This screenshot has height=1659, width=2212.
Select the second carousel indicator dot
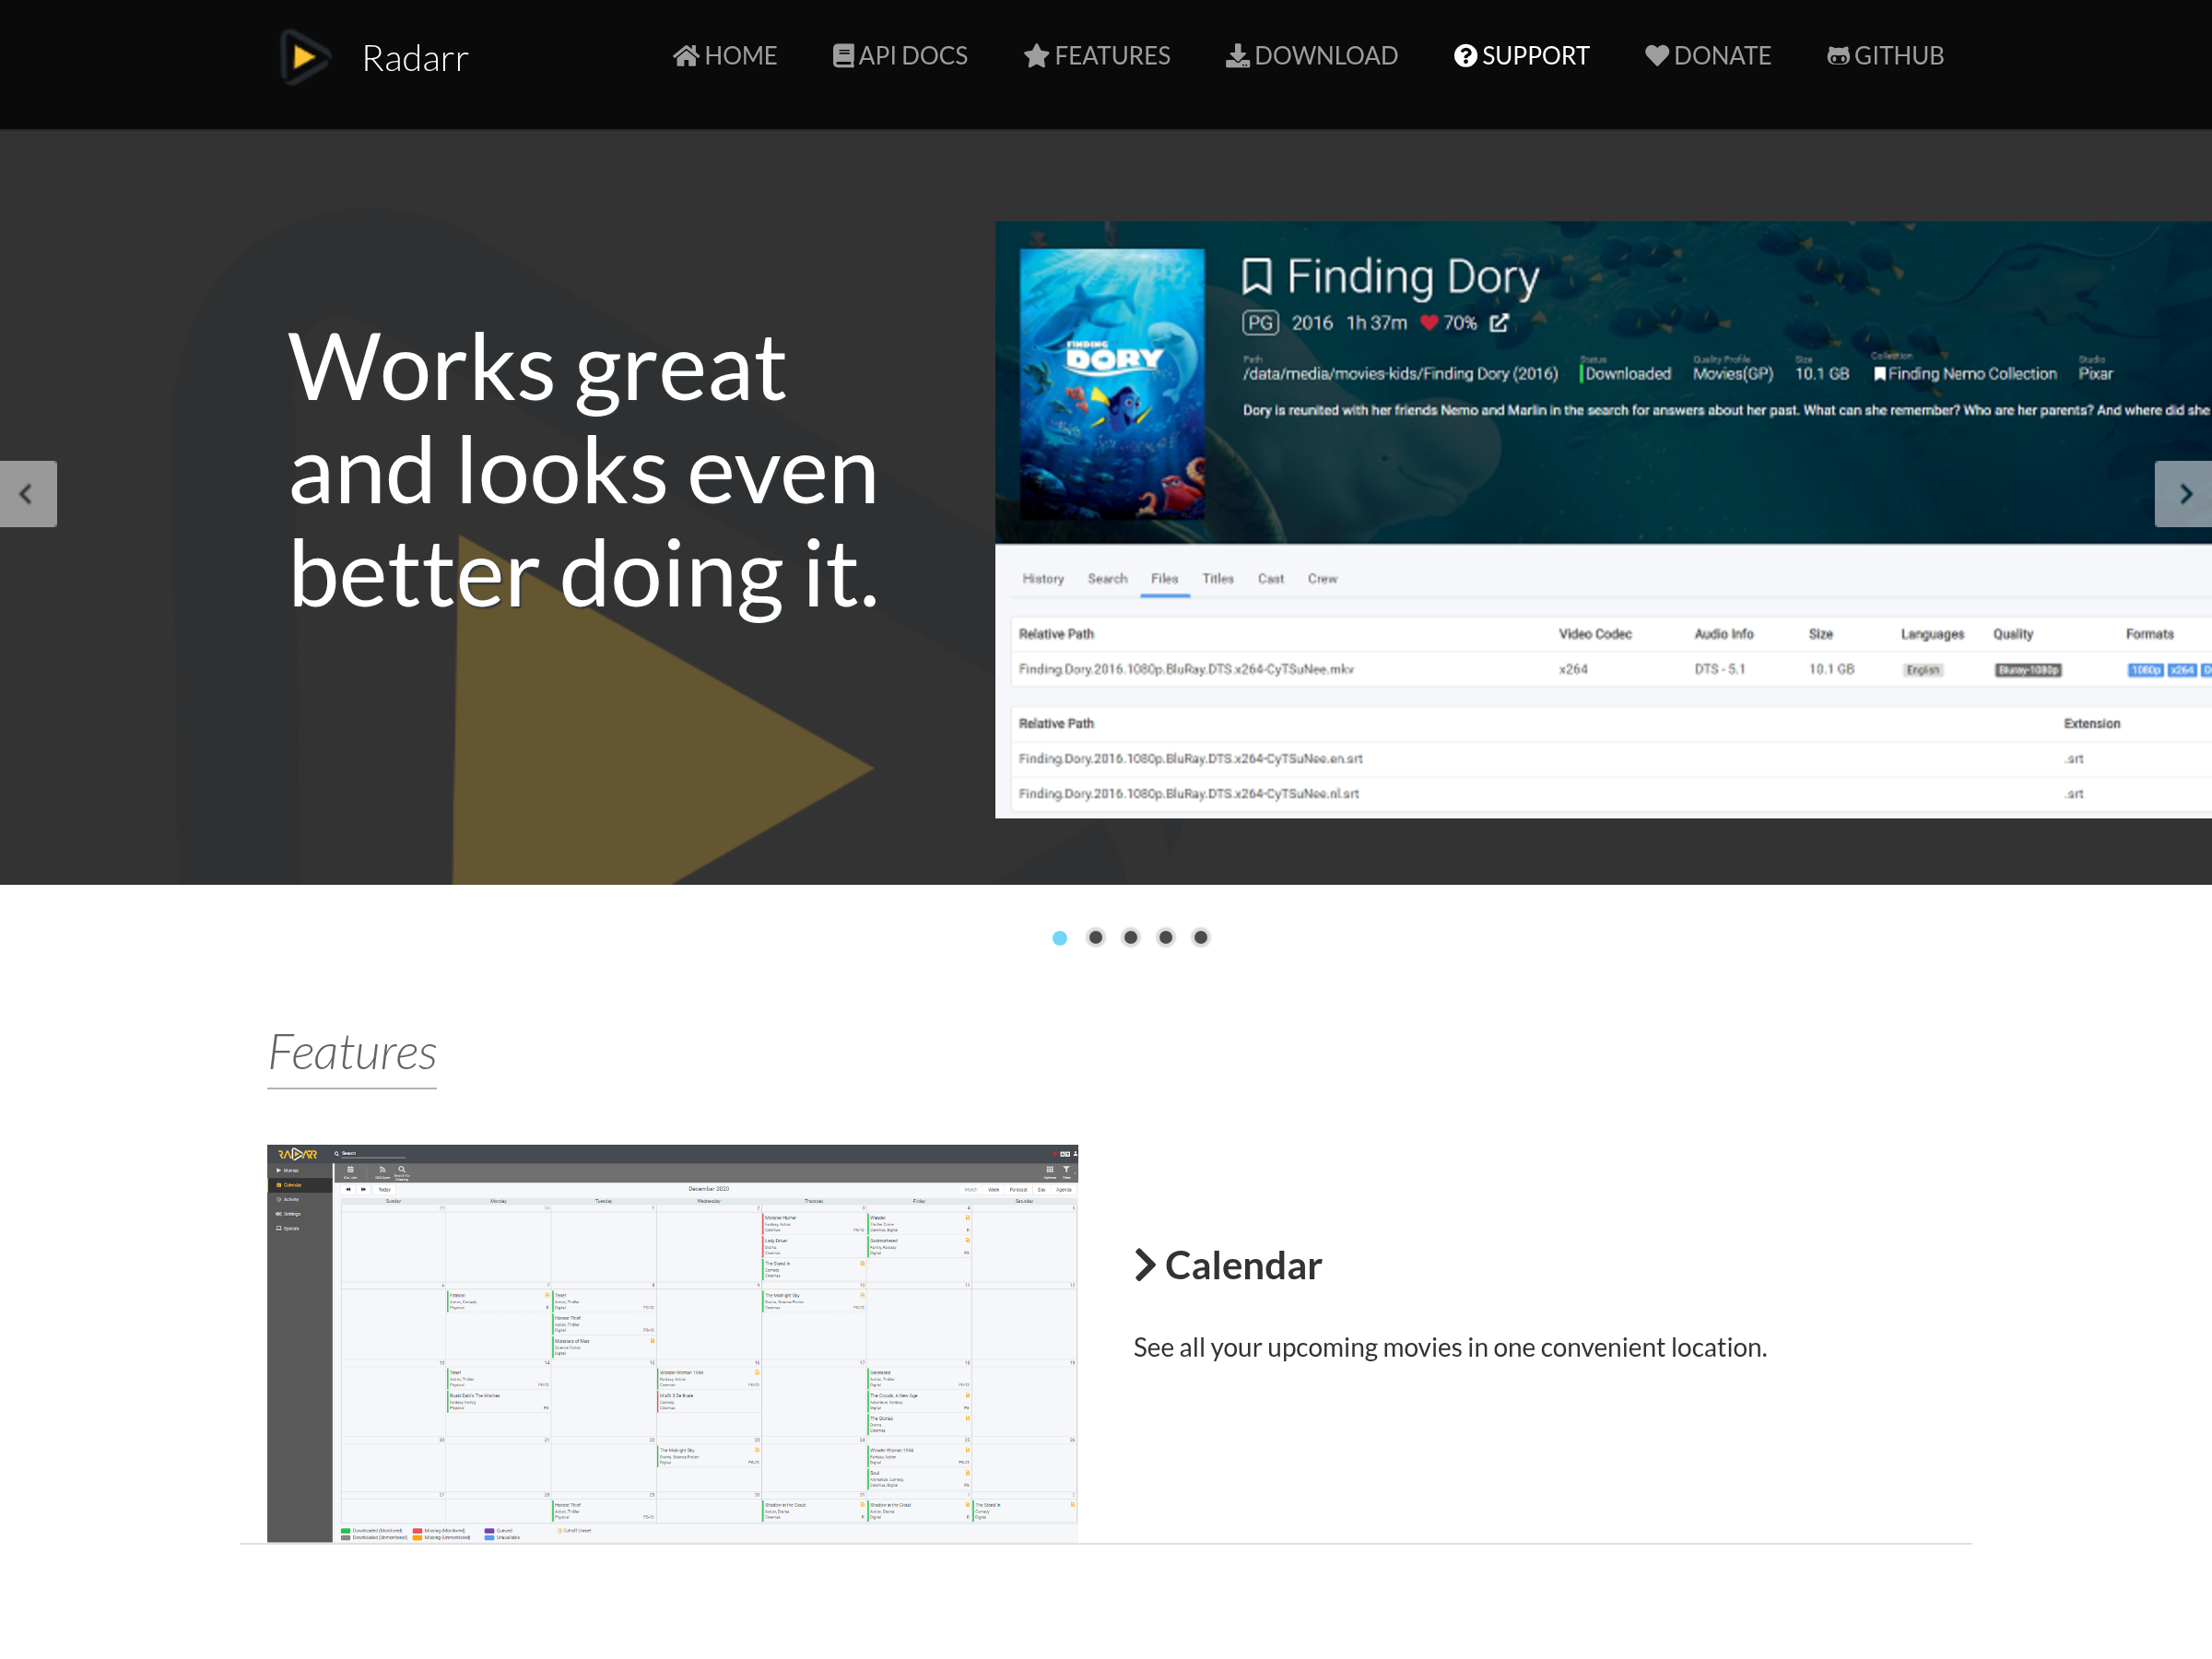1095,938
